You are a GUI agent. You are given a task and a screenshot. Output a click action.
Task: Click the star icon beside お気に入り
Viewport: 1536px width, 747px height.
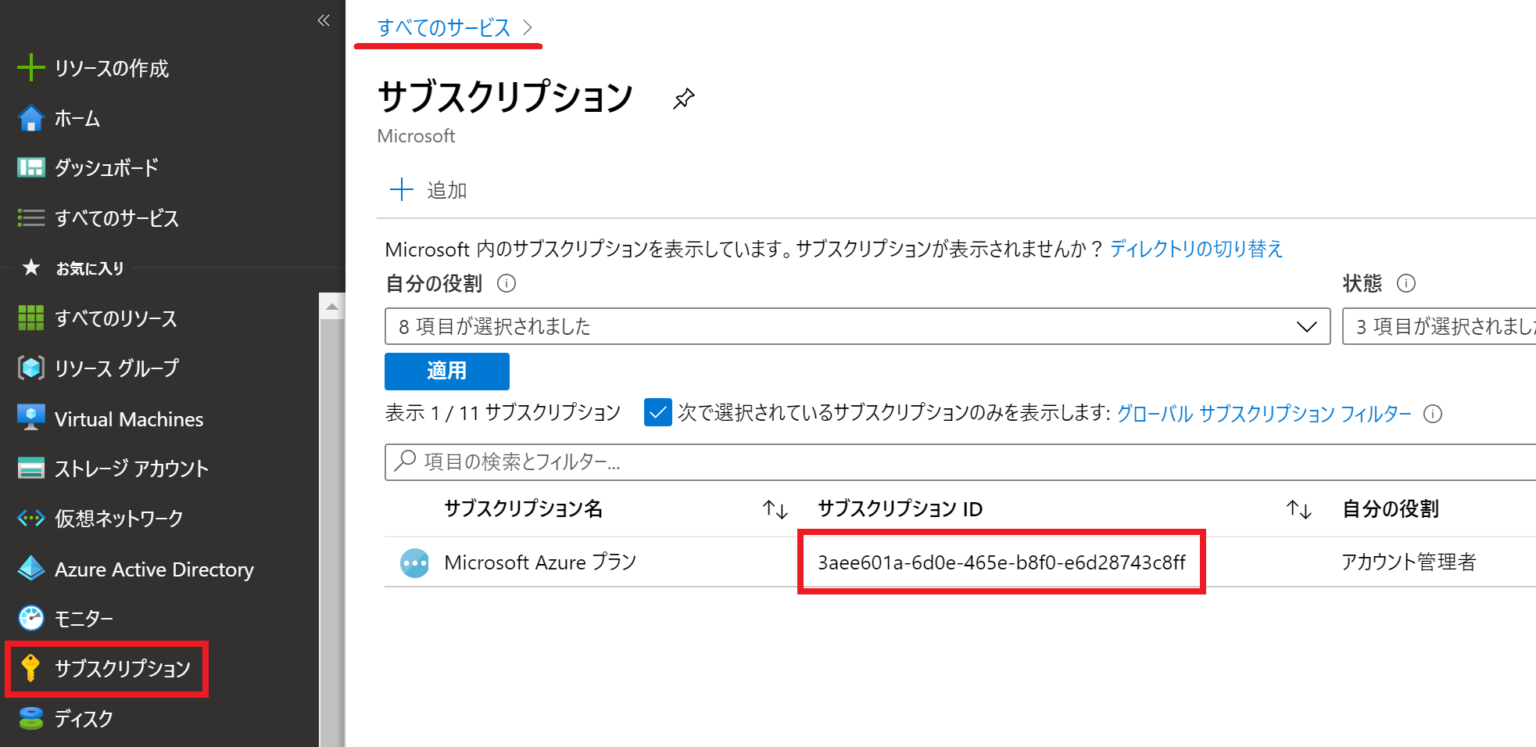31,268
